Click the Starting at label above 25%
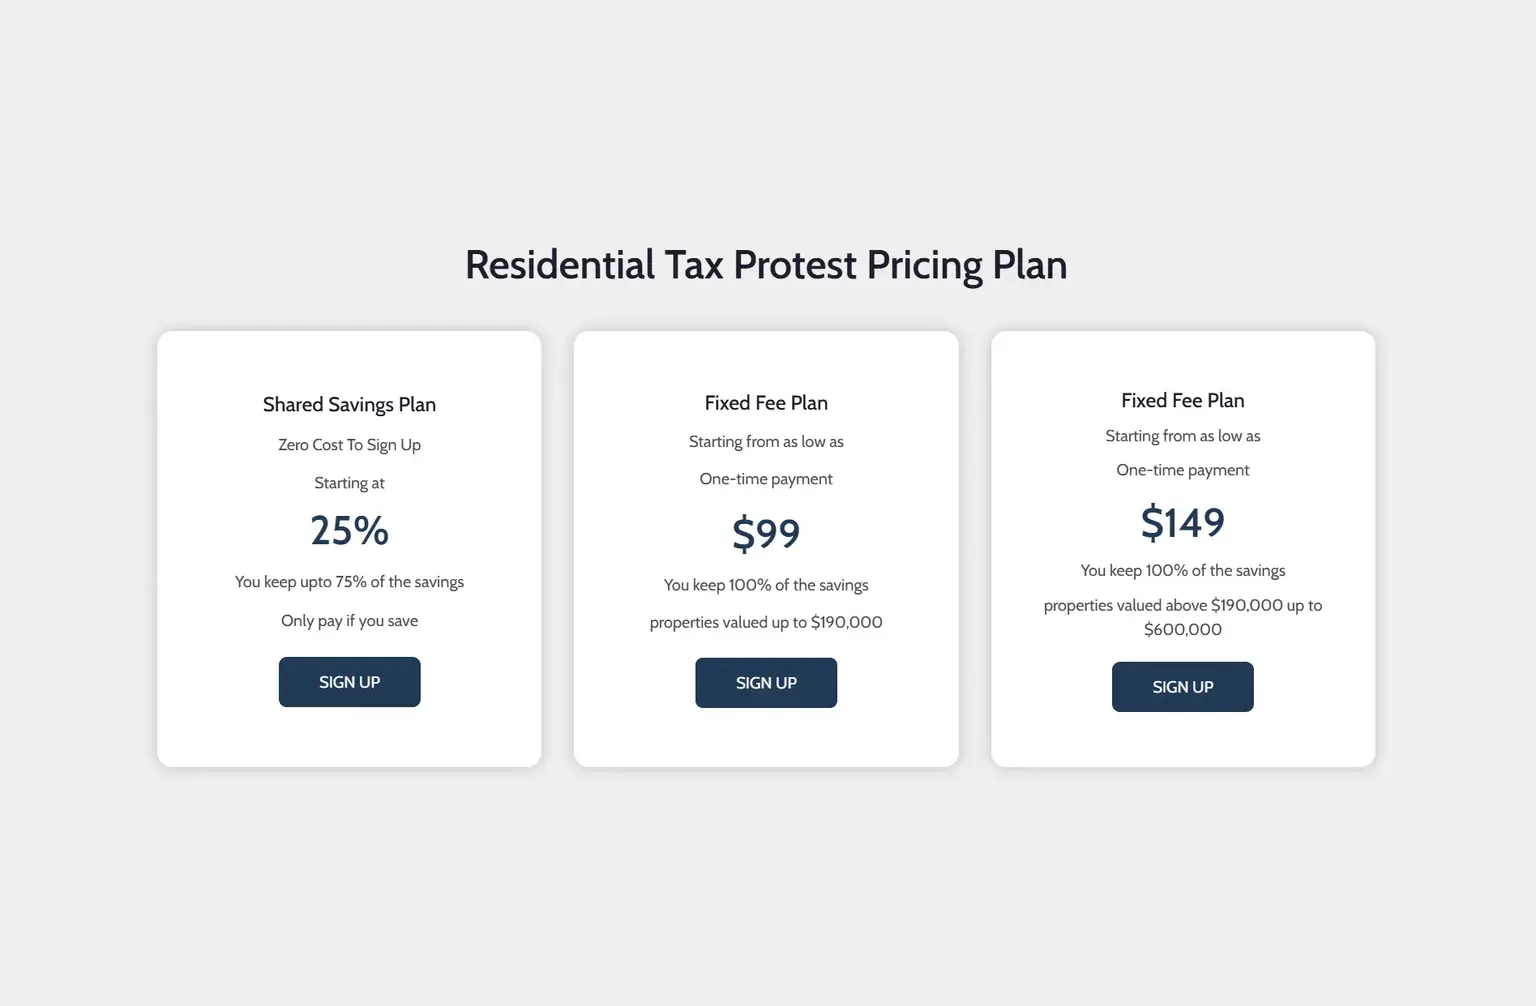Image resolution: width=1536 pixels, height=1006 pixels. pyautogui.click(x=349, y=483)
